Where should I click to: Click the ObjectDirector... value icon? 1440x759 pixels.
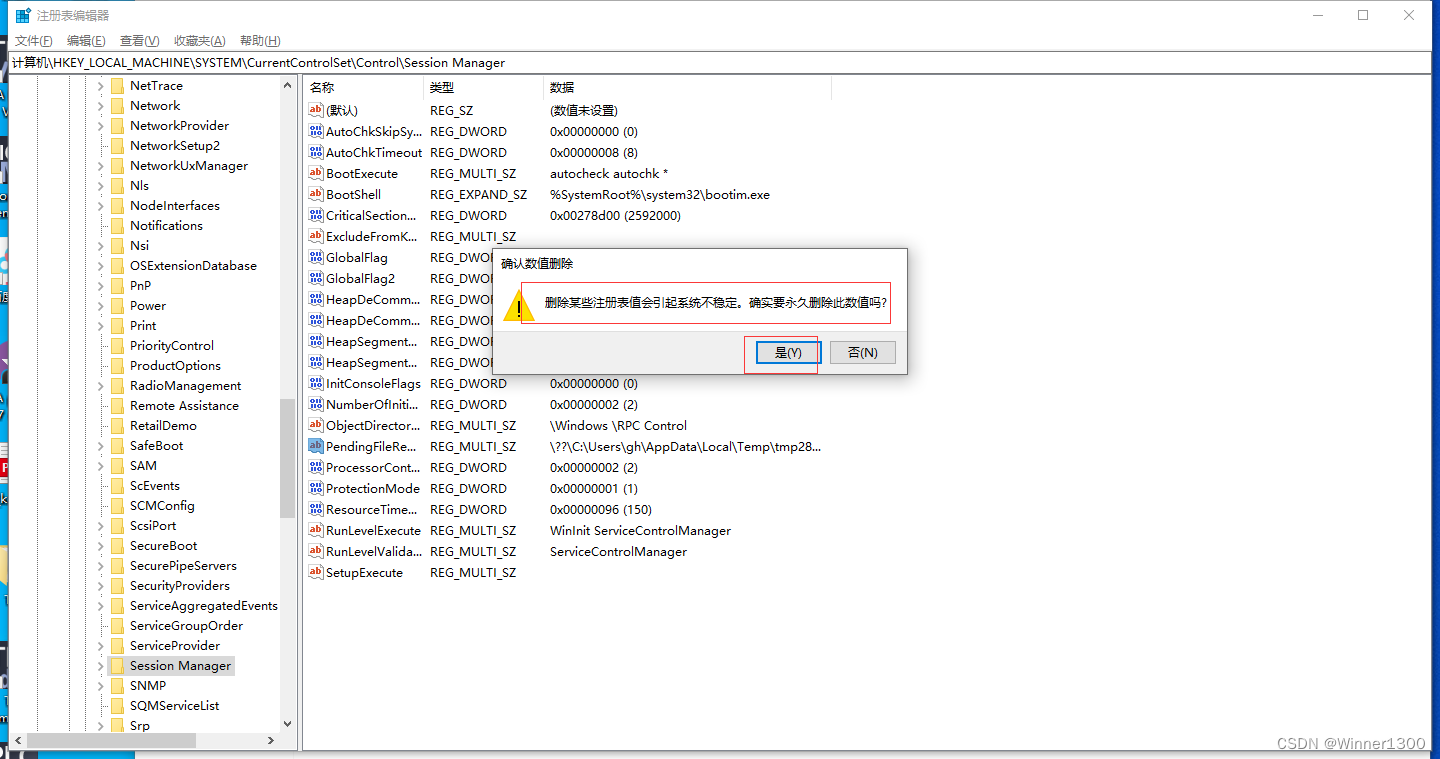coord(316,425)
